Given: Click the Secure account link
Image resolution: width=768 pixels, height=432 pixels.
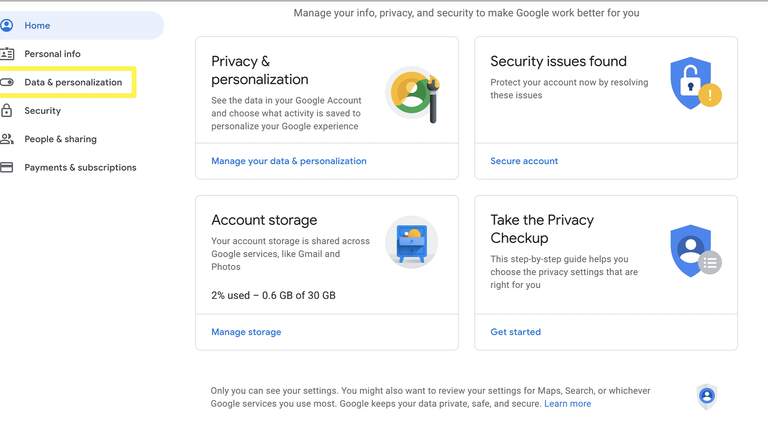Looking at the screenshot, I should tap(524, 161).
